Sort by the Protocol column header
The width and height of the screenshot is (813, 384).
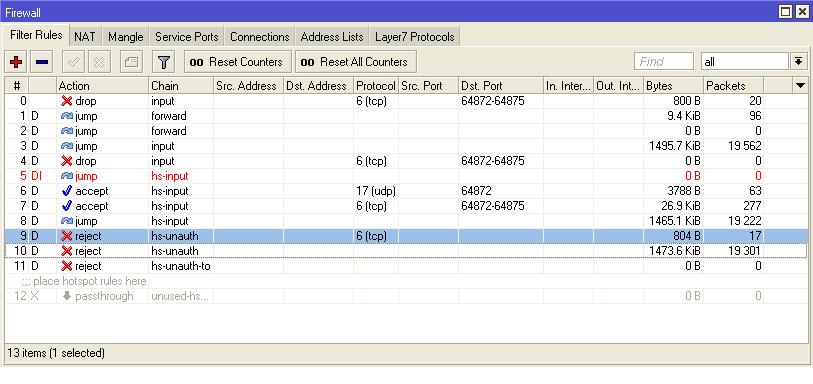[376, 86]
